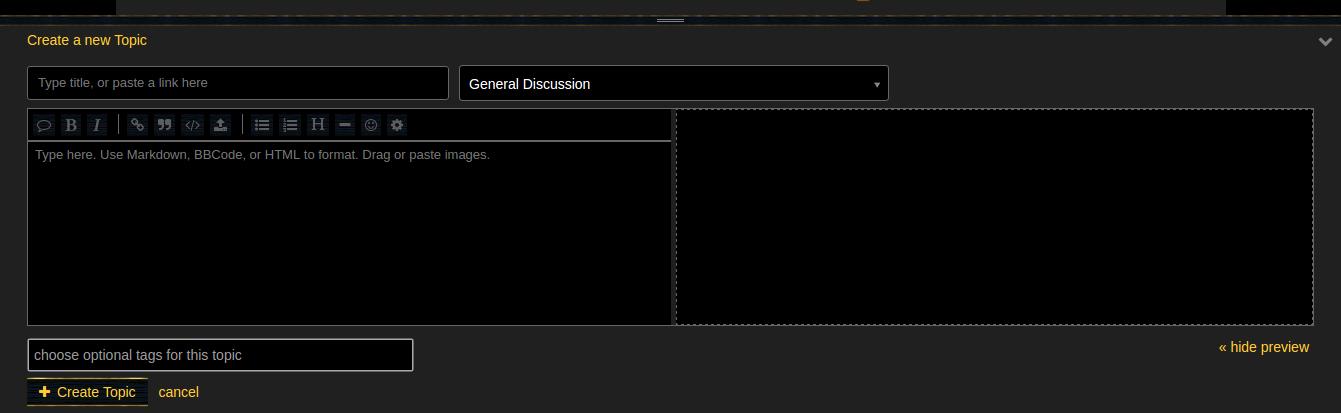Insert preformatted code with the </> icon
The height and width of the screenshot is (413, 1341).
[x=193, y=125]
